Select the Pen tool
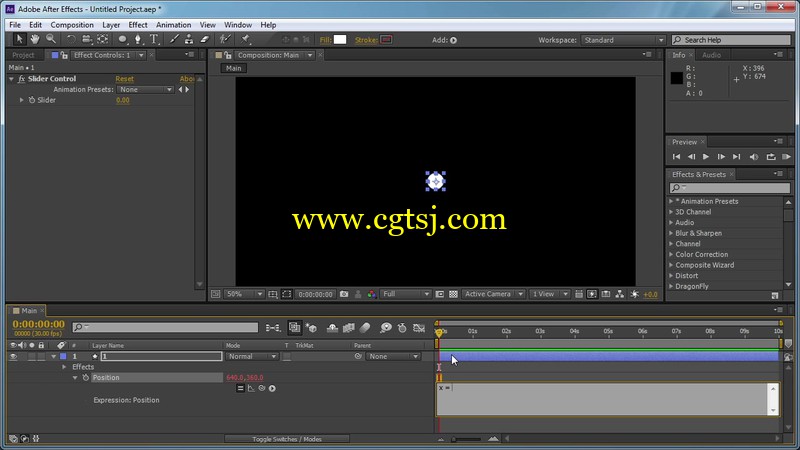Image resolution: width=800 pixels, height=450 pixels. (138, 39)
